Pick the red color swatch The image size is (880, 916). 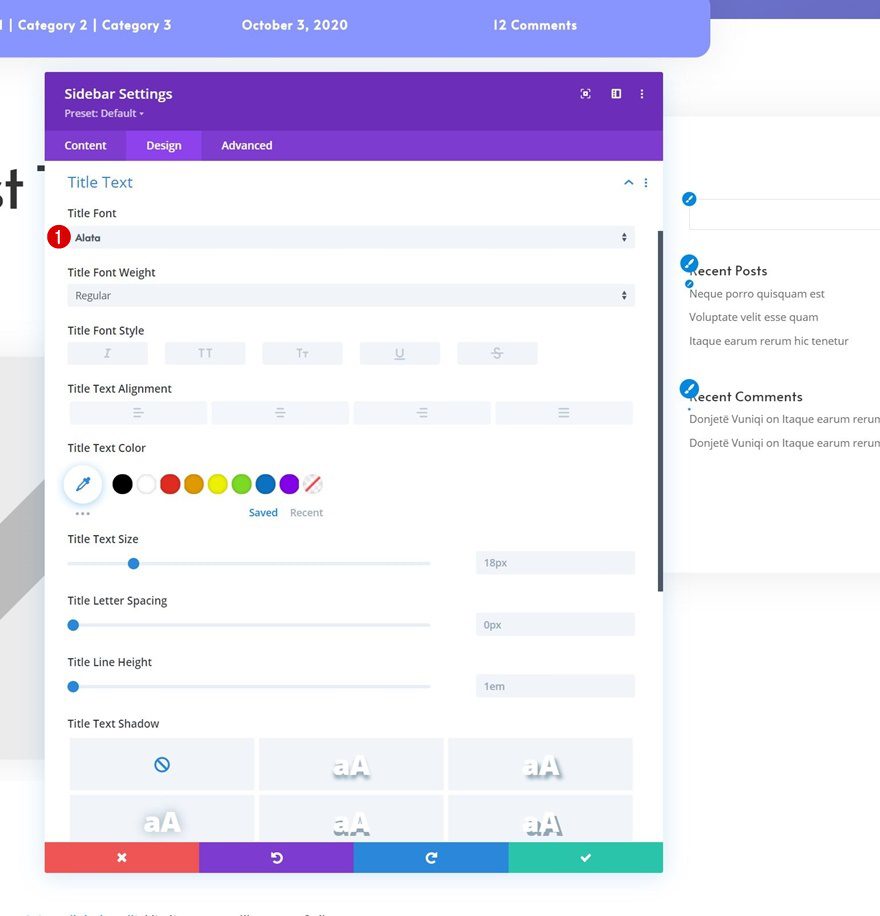(170, 483)
